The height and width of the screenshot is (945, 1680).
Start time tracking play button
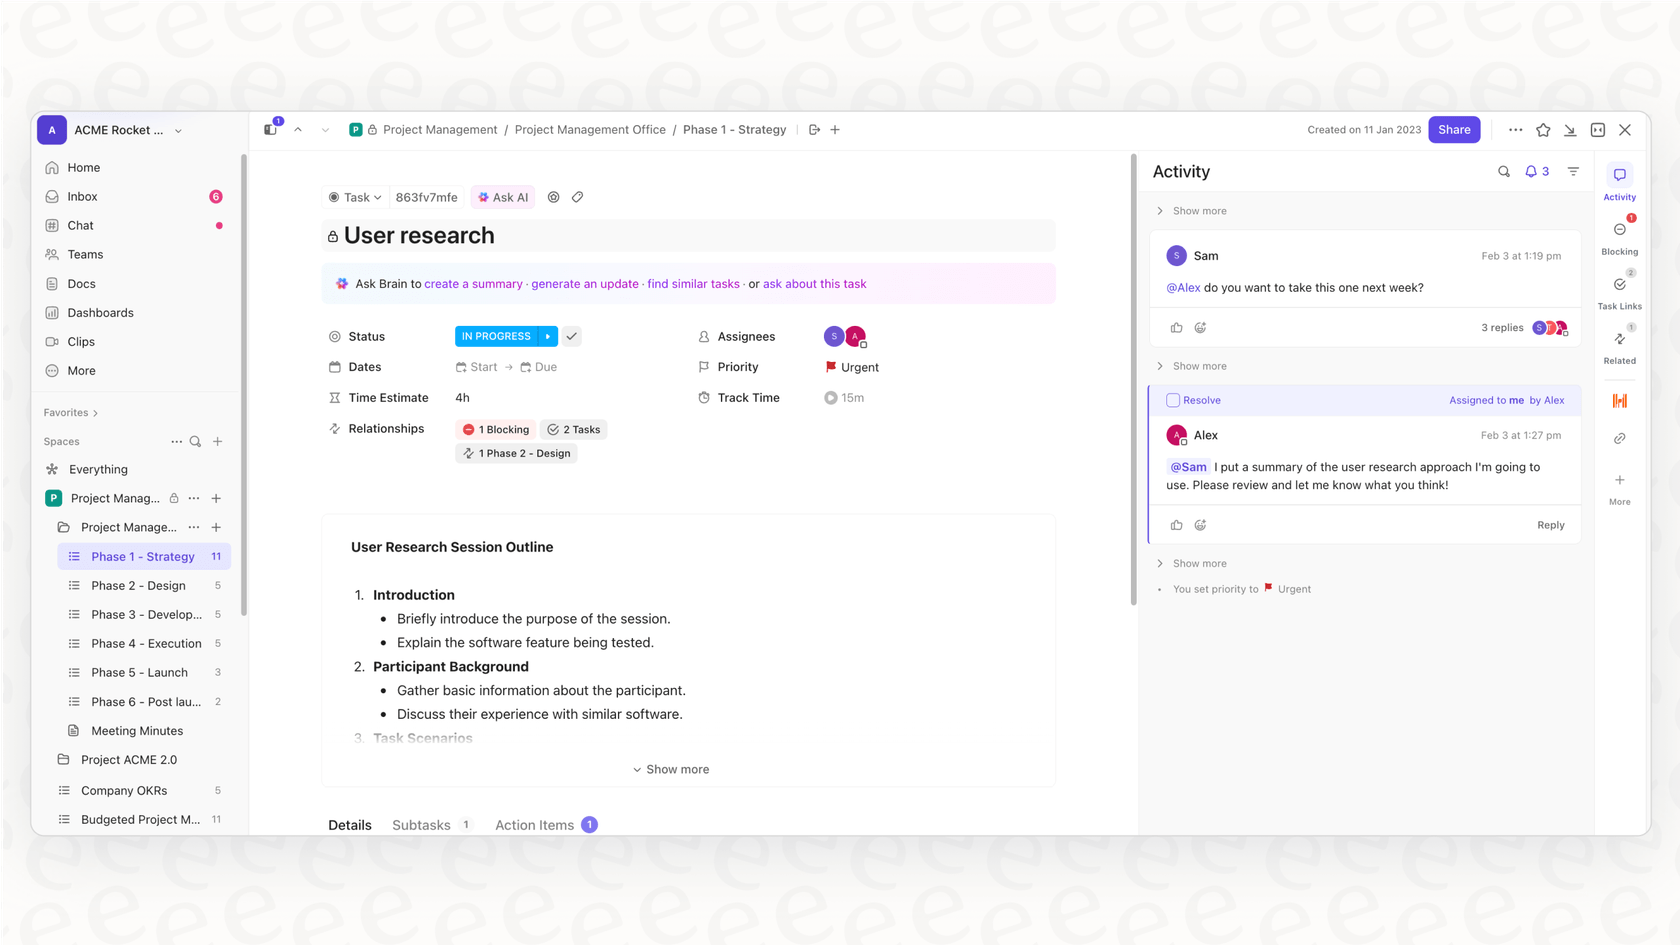tap(830, 398)
